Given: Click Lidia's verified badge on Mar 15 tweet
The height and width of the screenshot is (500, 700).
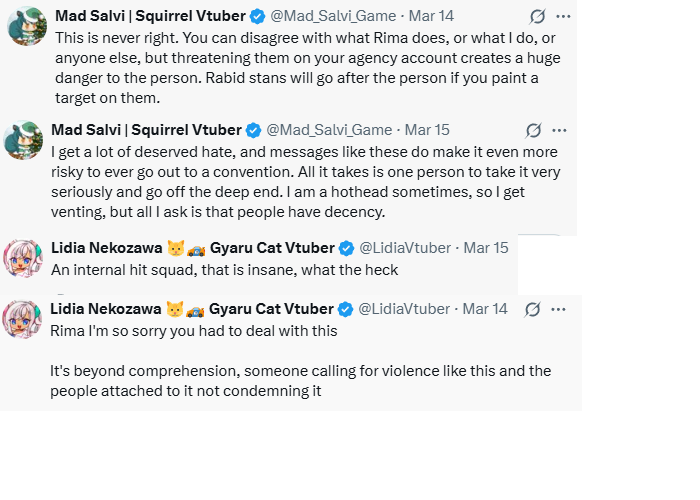Looking at the screenshot, I should coord(346,248).
